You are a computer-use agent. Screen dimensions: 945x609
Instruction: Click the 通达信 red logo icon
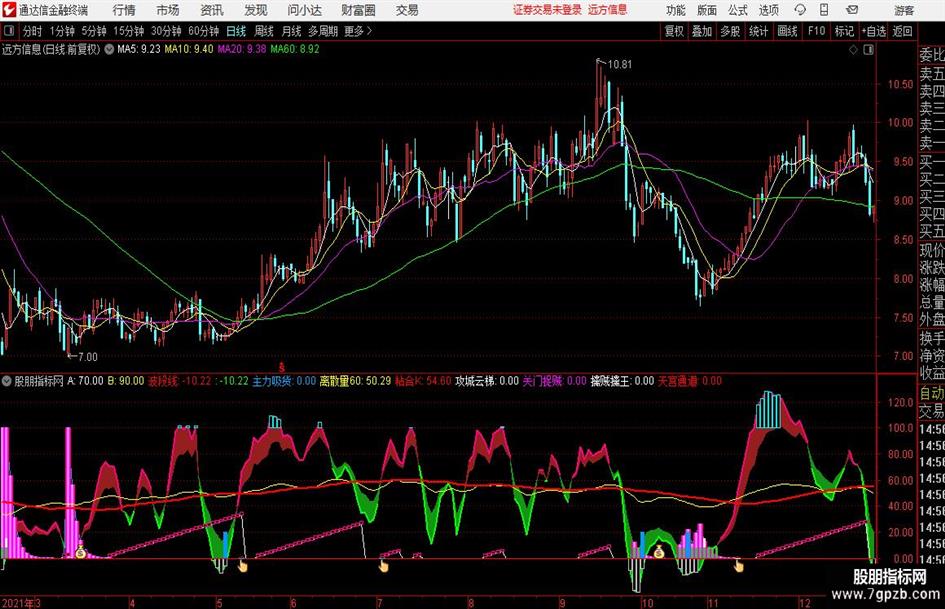8,10
